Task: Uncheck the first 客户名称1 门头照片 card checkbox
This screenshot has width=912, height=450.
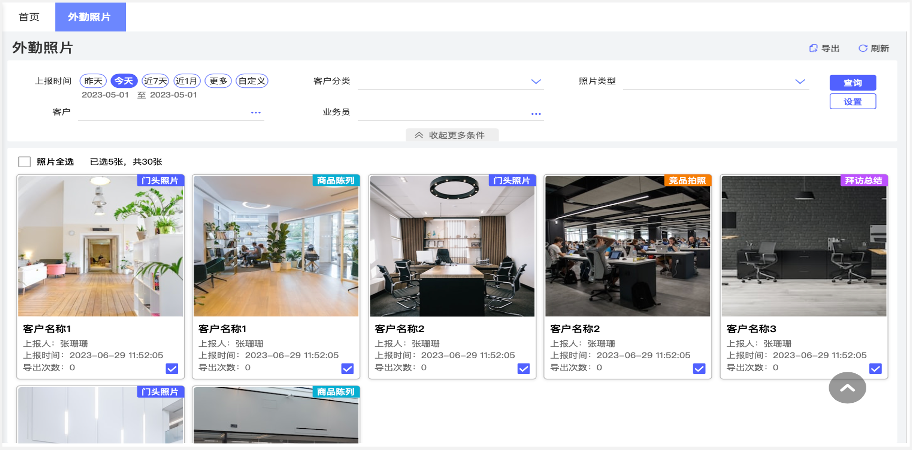Action: coord(172,369)
